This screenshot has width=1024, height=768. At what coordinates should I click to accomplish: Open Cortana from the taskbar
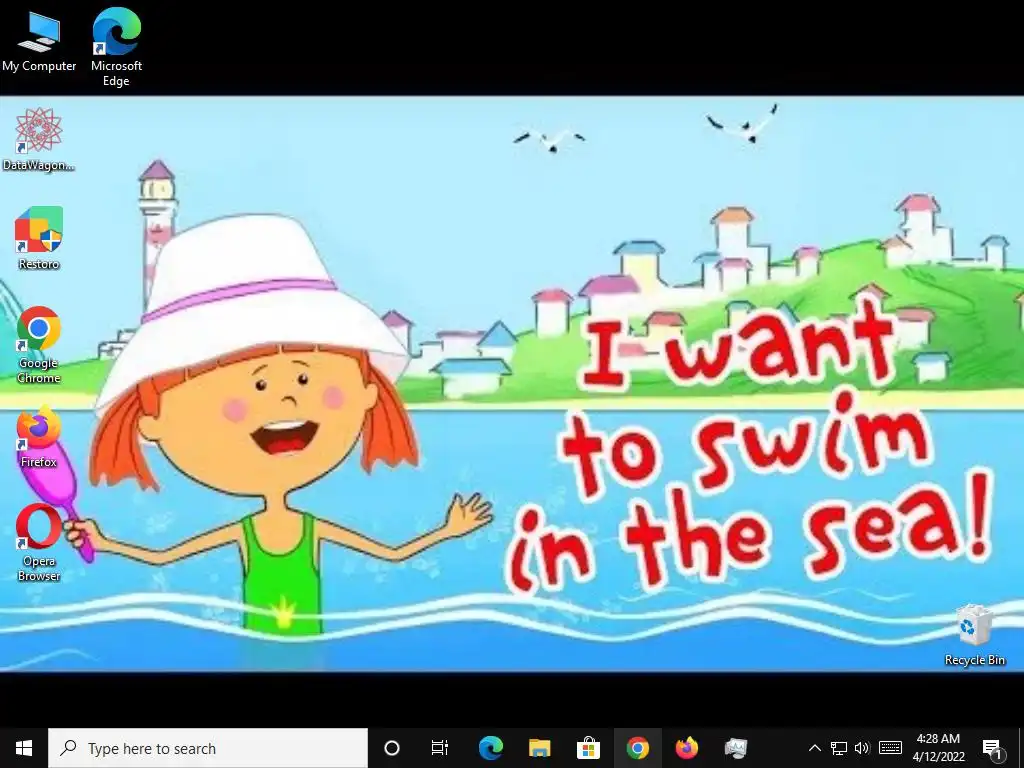coord(392,748)
